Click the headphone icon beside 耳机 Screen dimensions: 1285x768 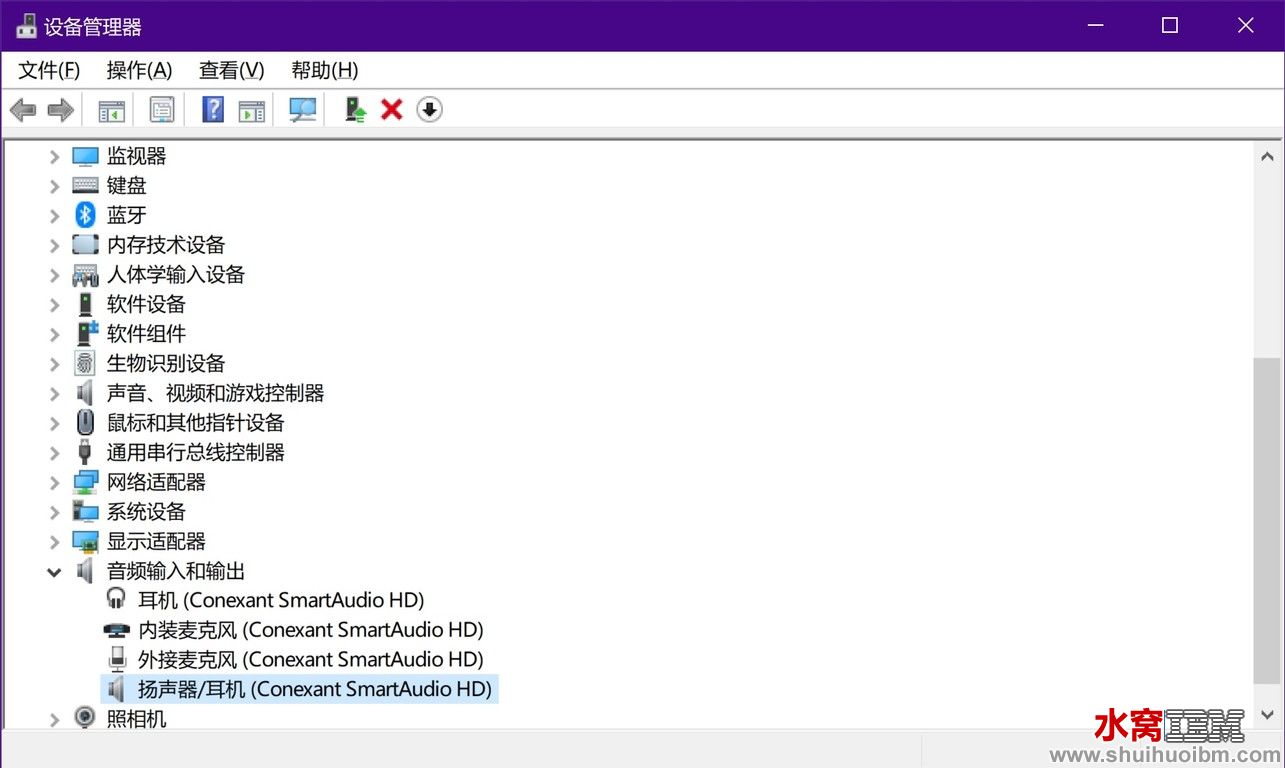[118, 600]
